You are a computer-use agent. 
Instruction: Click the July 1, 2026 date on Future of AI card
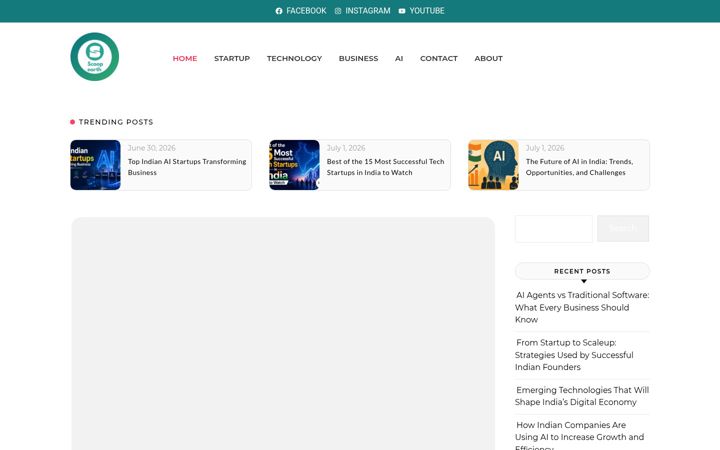point(545,148)
